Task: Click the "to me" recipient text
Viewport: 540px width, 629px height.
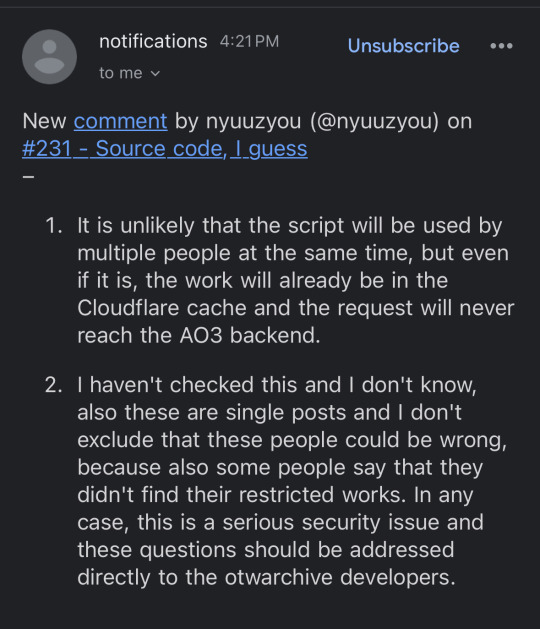Action: coord(121,73)
